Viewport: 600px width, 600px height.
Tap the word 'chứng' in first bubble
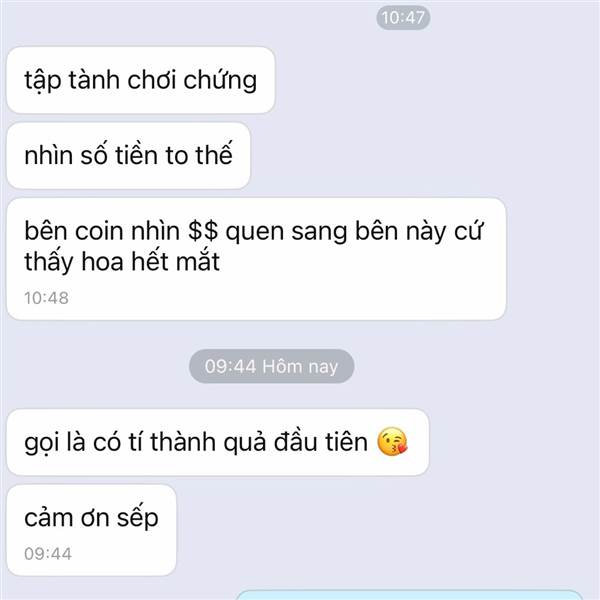[220, 82]
